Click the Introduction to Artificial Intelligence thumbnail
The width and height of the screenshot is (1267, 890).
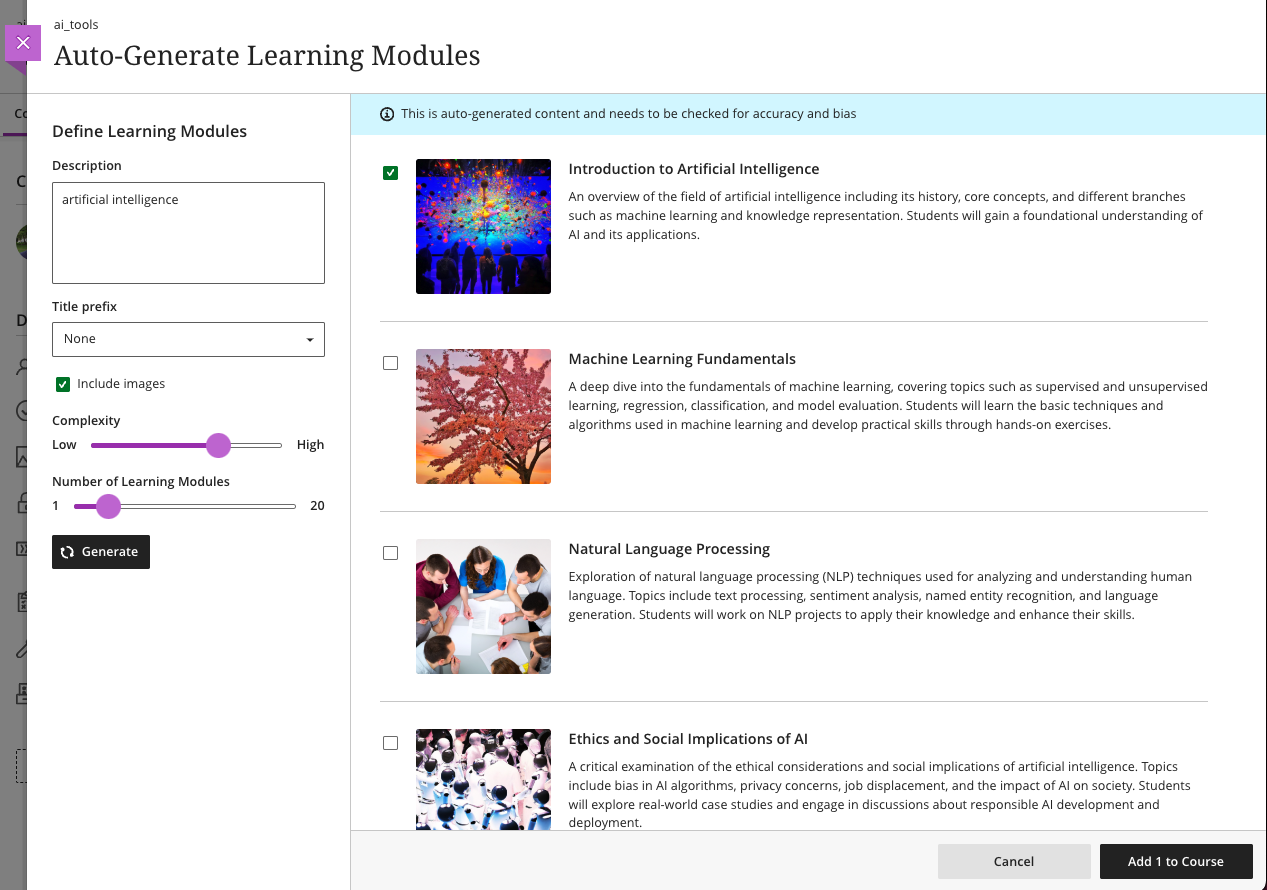(x=483, y=226)
